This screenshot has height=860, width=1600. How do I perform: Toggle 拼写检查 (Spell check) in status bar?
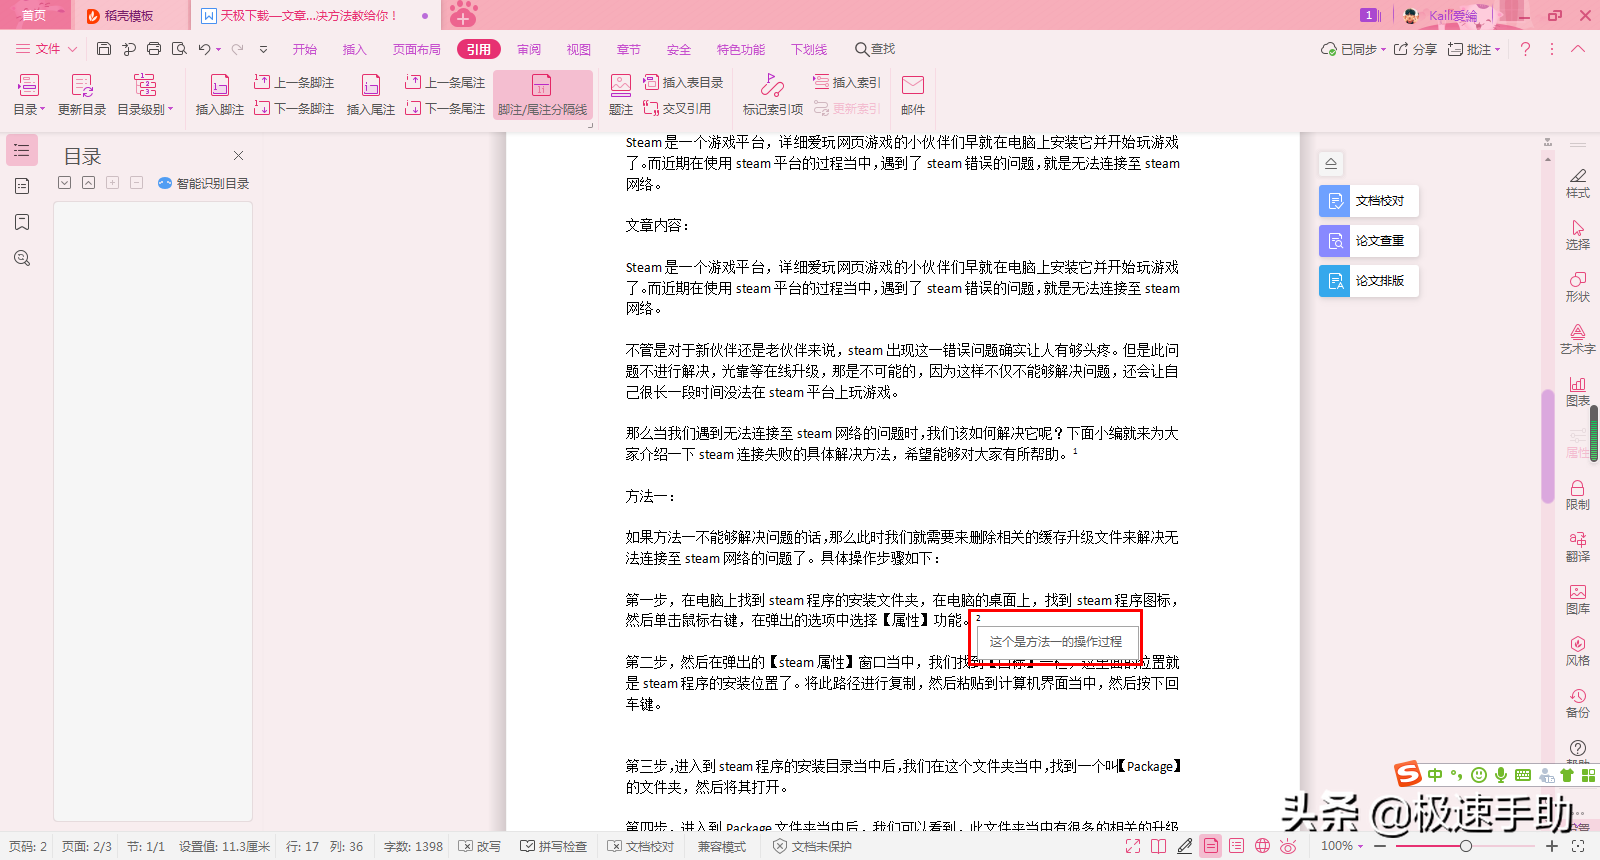(553, 846)
